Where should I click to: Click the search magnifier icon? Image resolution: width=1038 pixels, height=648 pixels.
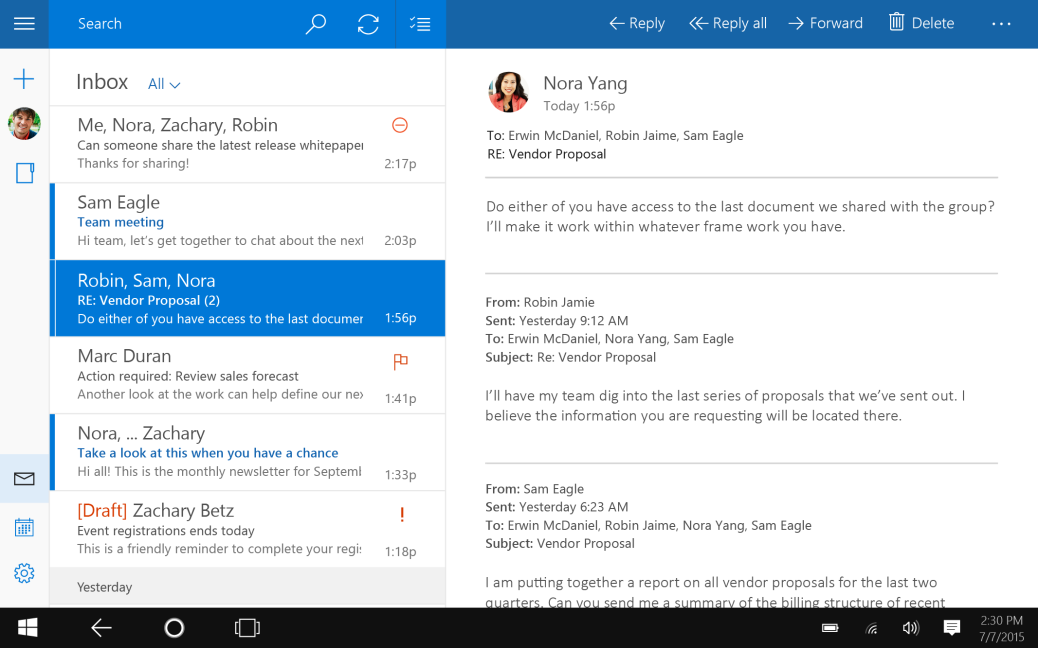point(316,24)
